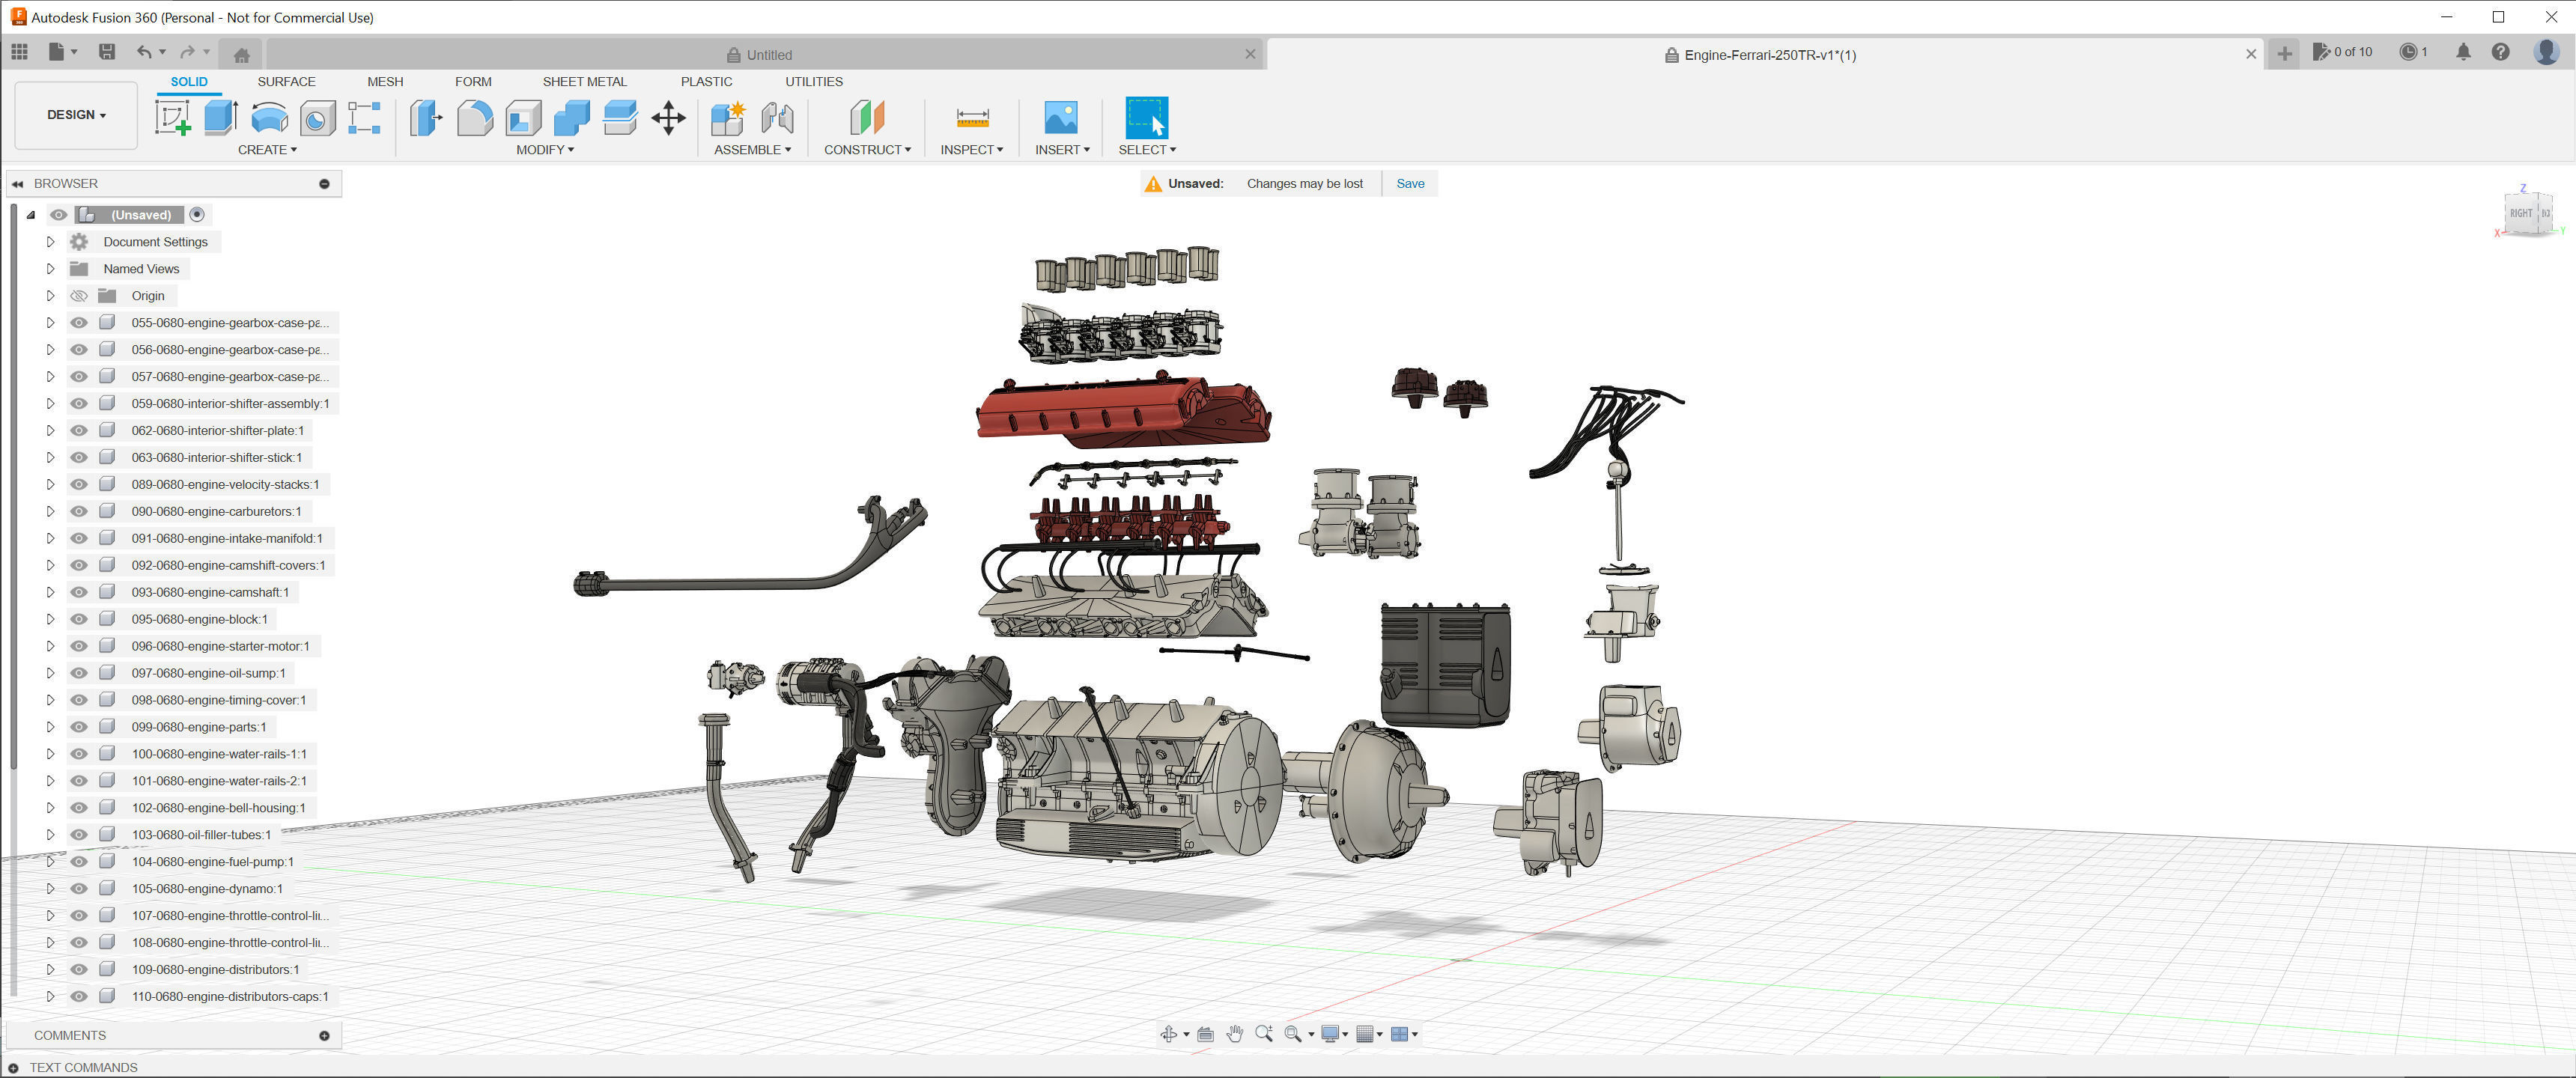Open the MODIFY menu
Viewport: 2576px width, 1078px height.
[x=544, y=150]
